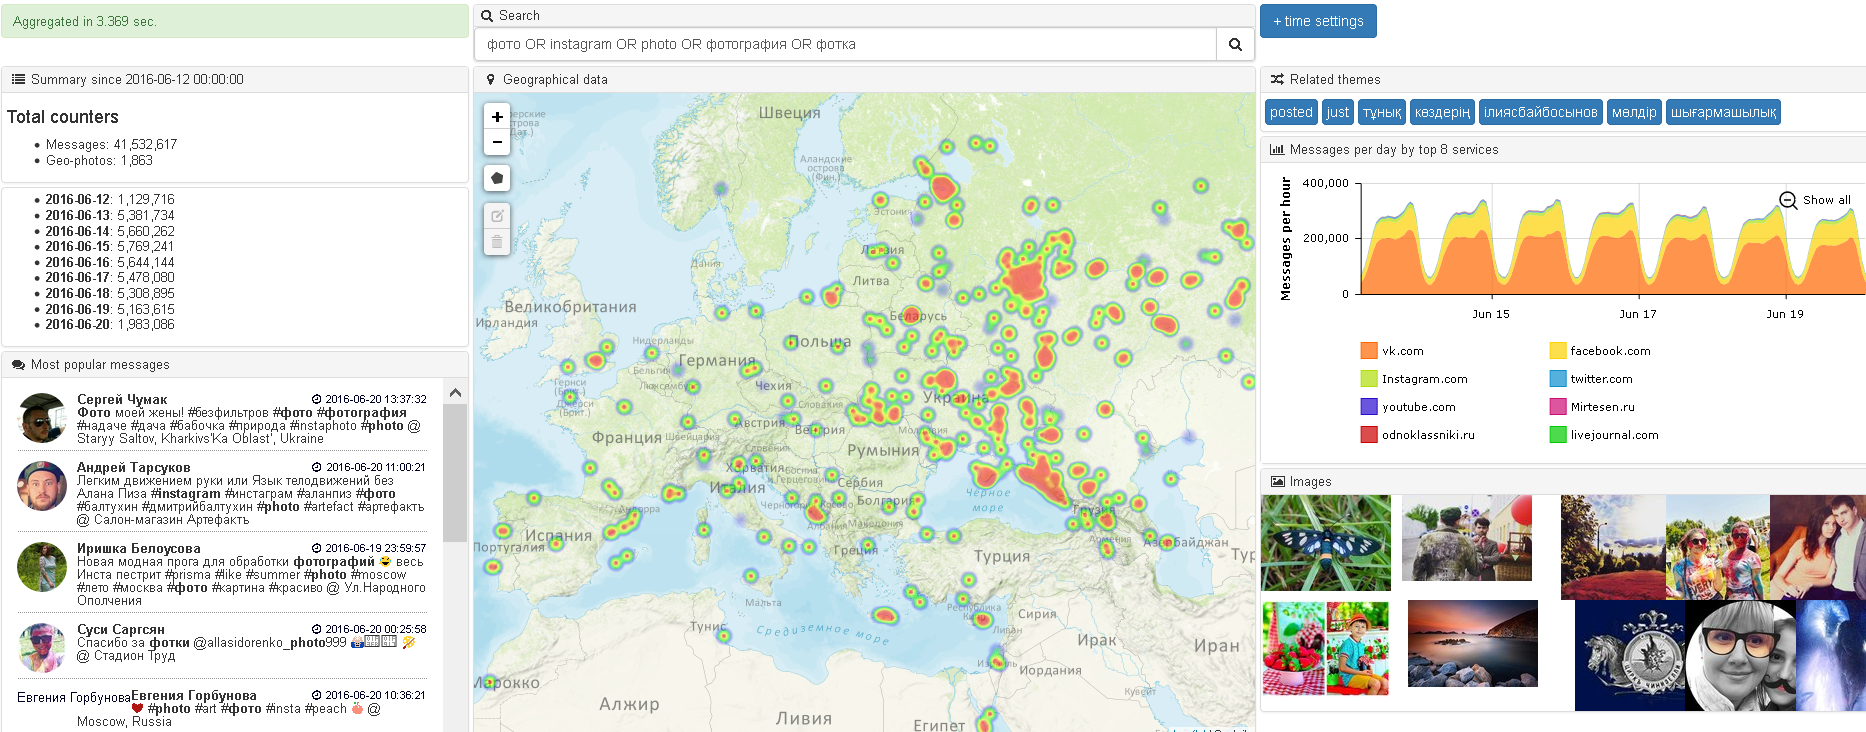Viewport: 1866px width, 732px height.
Task: Click the 'Show all' chart label
Action: click(1827, 200)
